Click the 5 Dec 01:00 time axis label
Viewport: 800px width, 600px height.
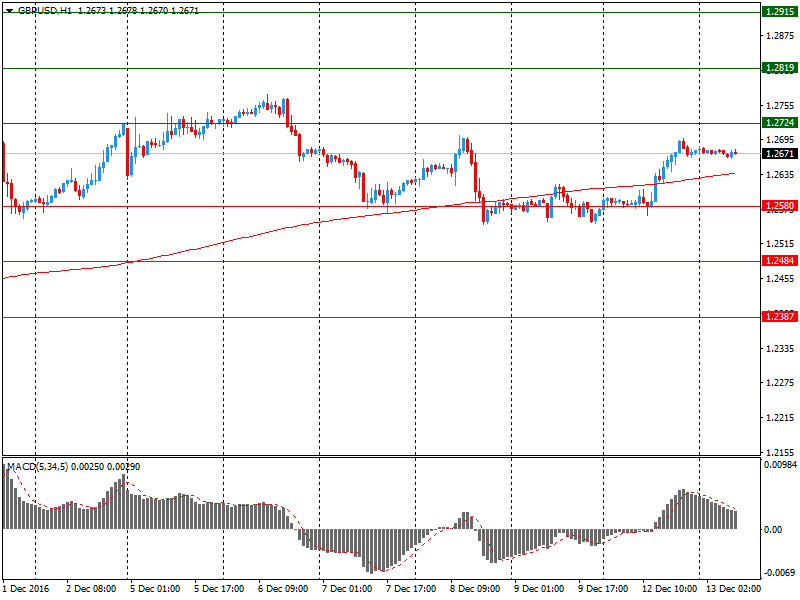pyautogui.click(x=155, y=589)
